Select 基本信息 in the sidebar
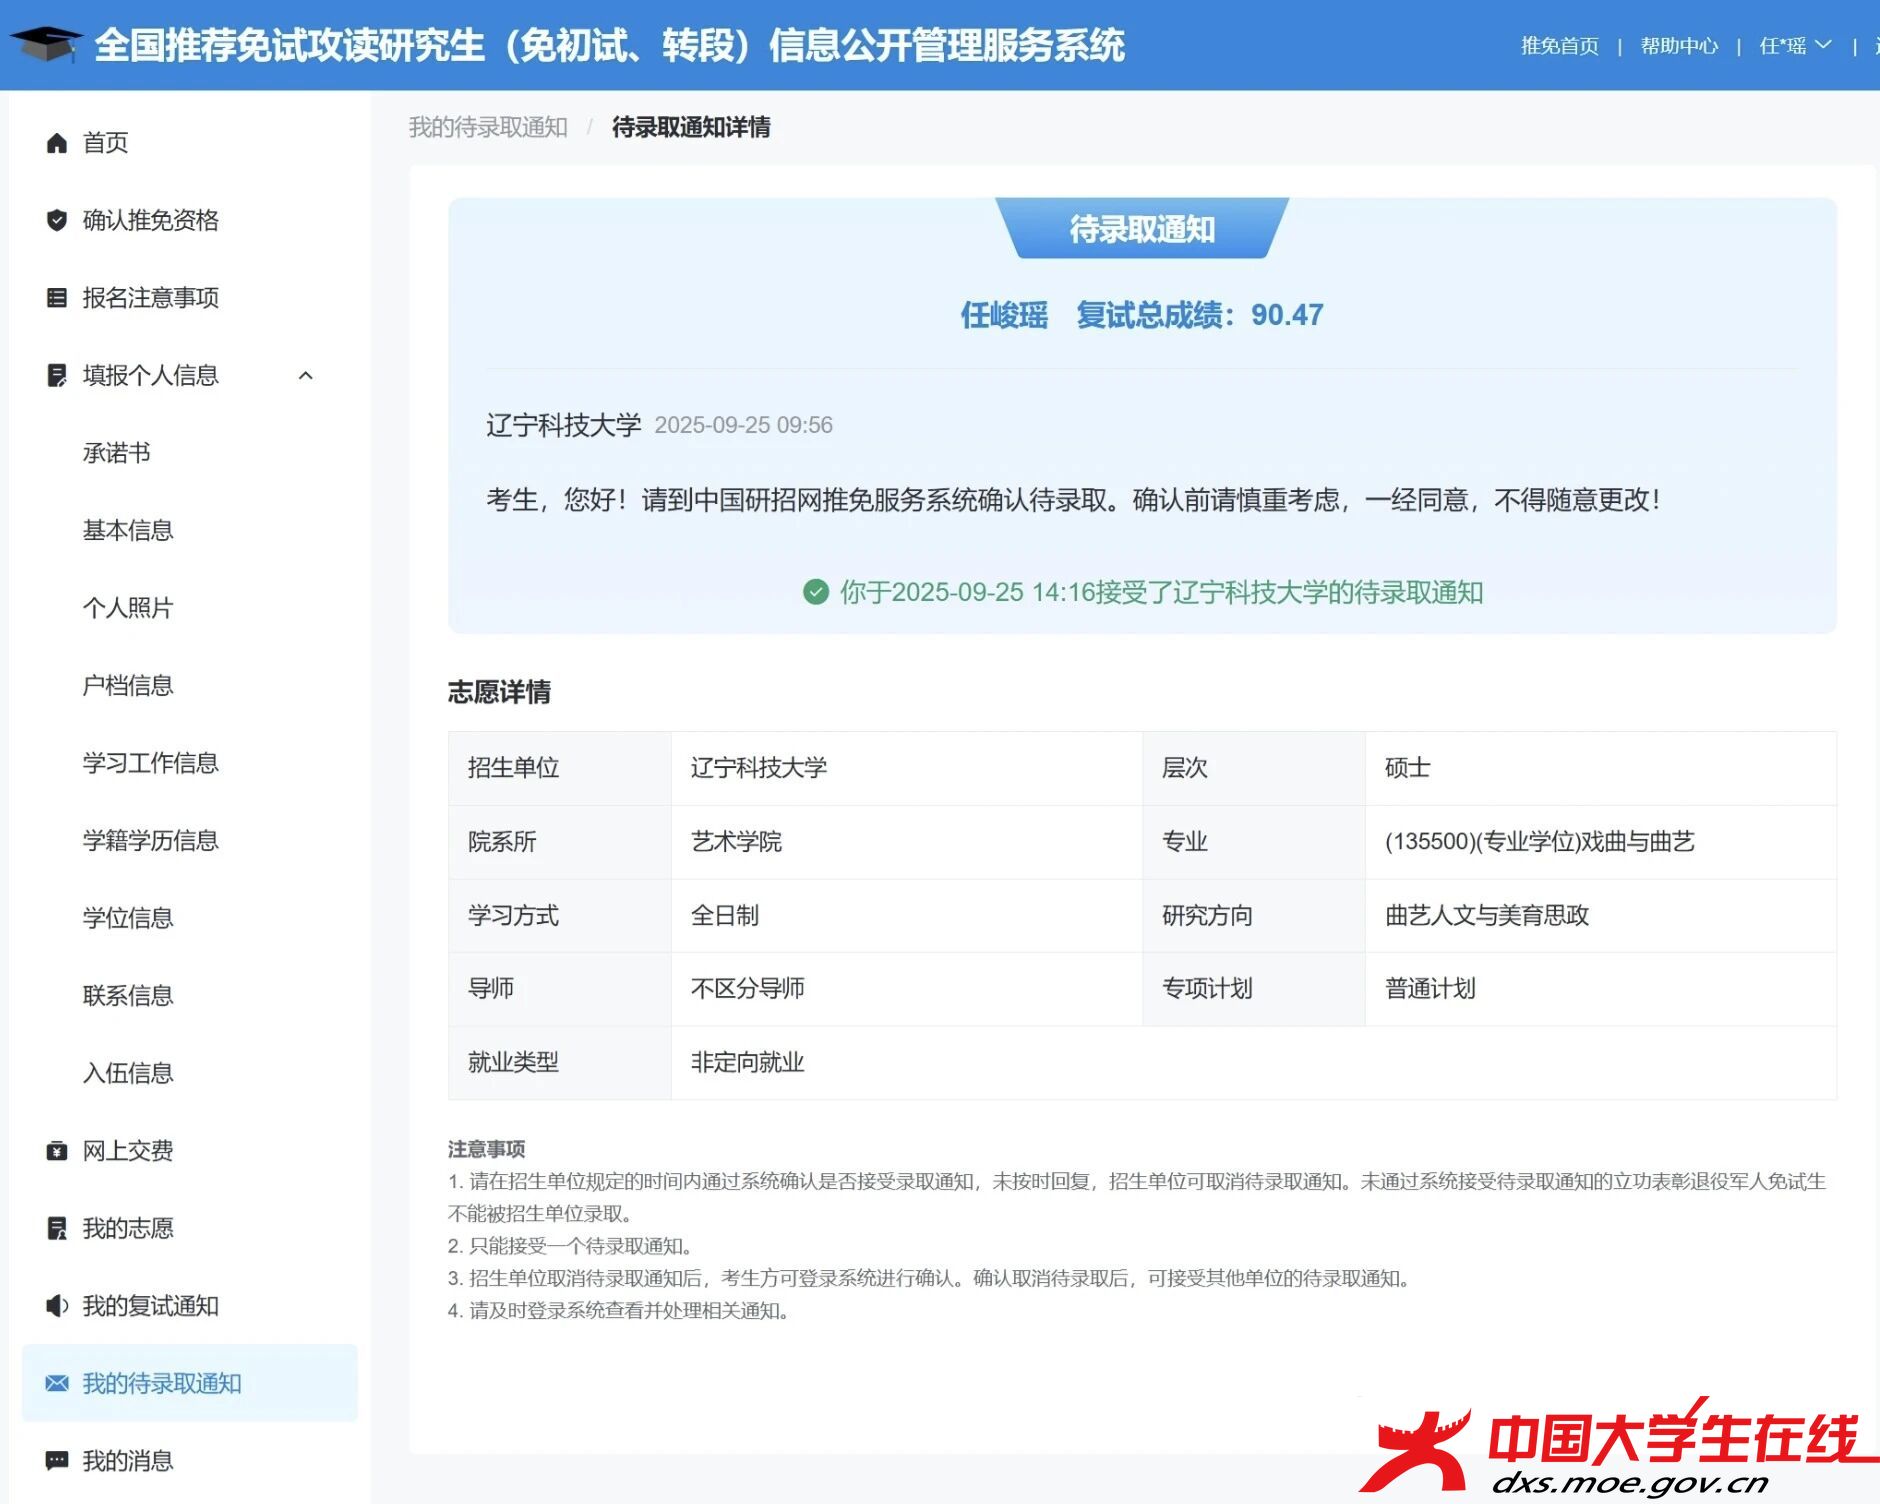The height and width of the screenshot is (1504, 1880). point(128,530)
